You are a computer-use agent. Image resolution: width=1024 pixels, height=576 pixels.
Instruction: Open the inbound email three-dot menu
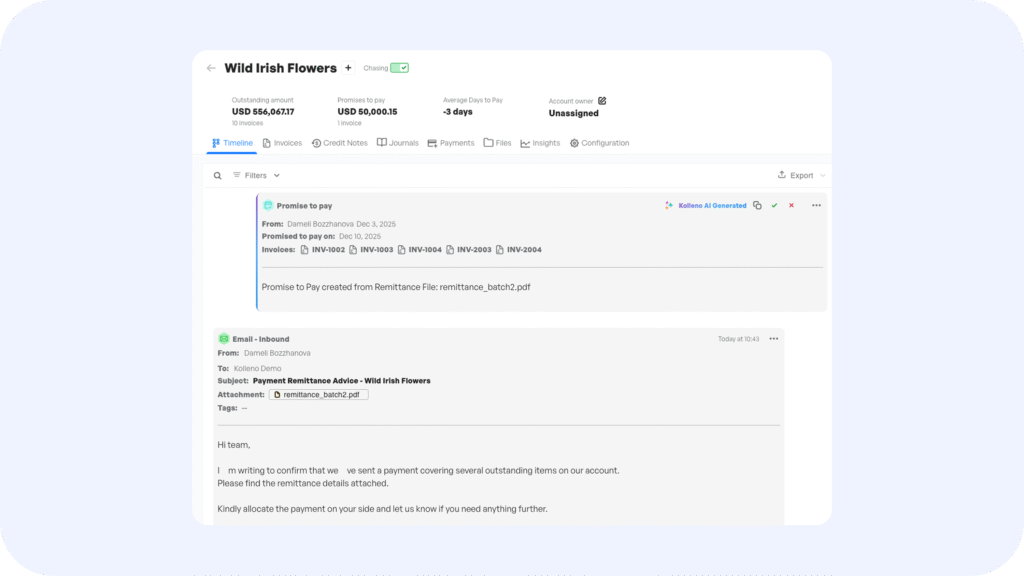[773, 339]
